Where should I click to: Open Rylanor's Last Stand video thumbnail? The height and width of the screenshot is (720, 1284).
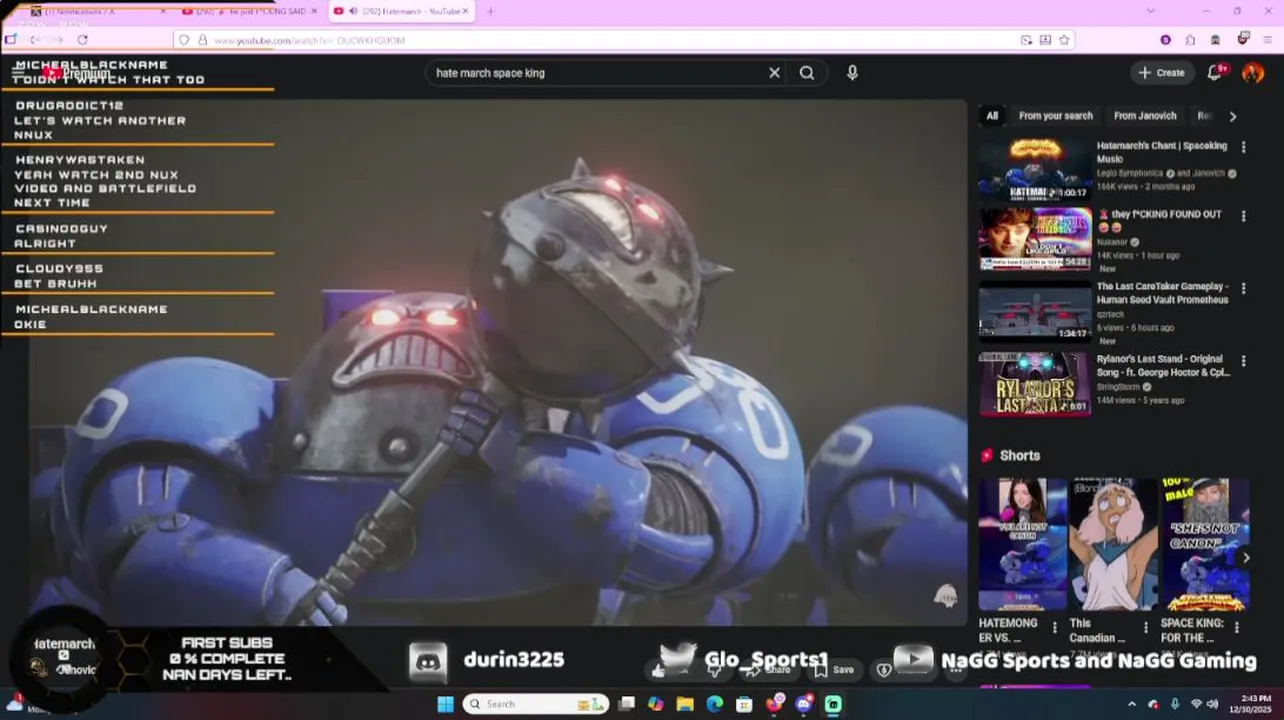pos(1035,383)
